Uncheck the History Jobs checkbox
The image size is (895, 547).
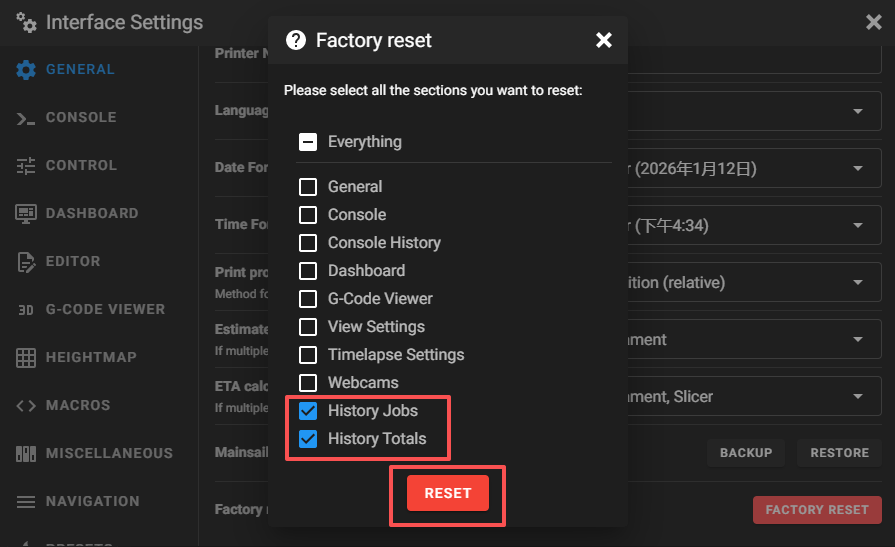(x=308, y=411)
